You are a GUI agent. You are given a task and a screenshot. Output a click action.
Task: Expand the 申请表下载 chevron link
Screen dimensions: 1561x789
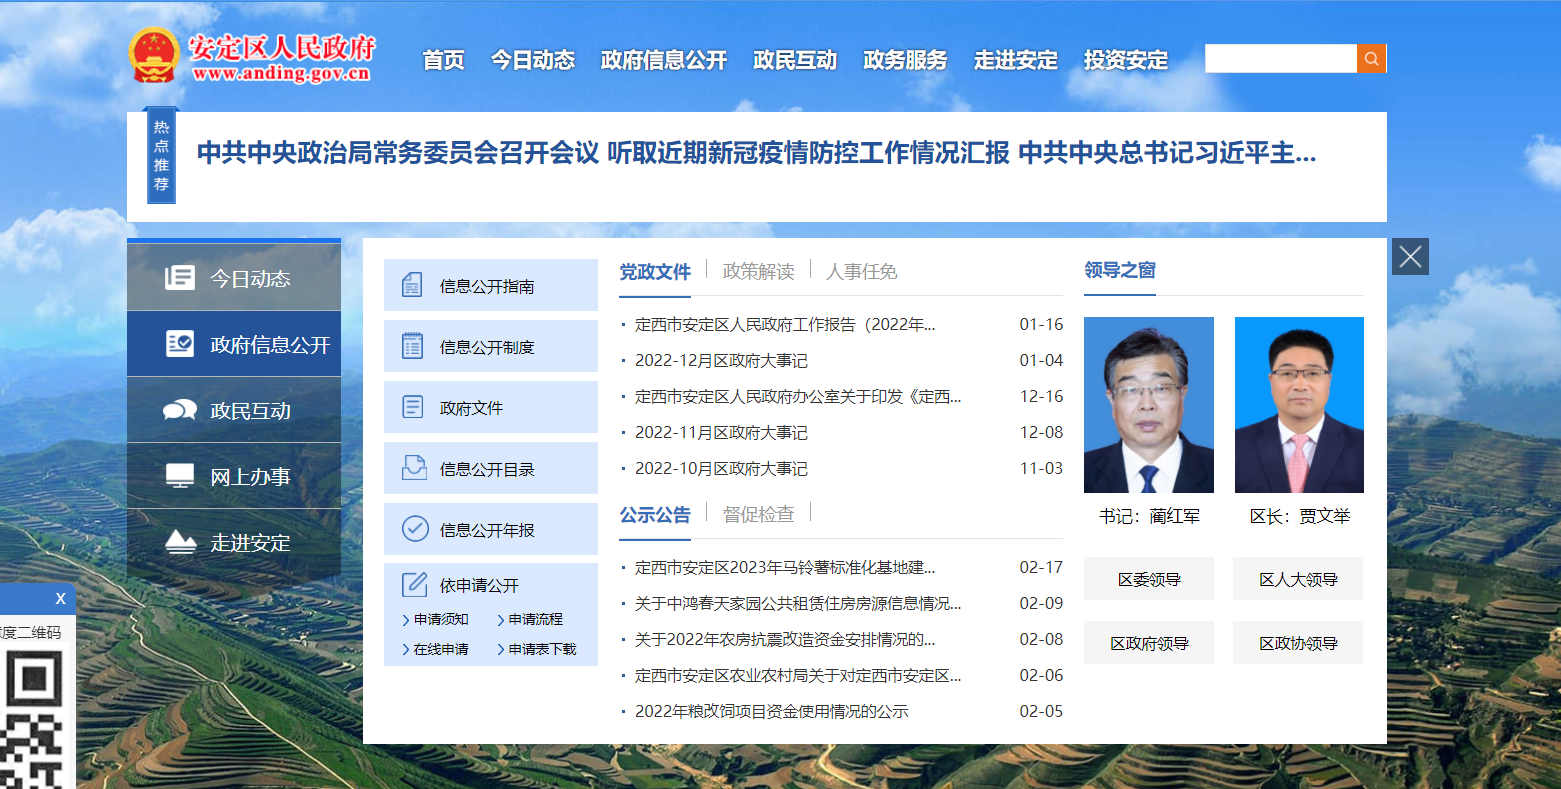537,649
